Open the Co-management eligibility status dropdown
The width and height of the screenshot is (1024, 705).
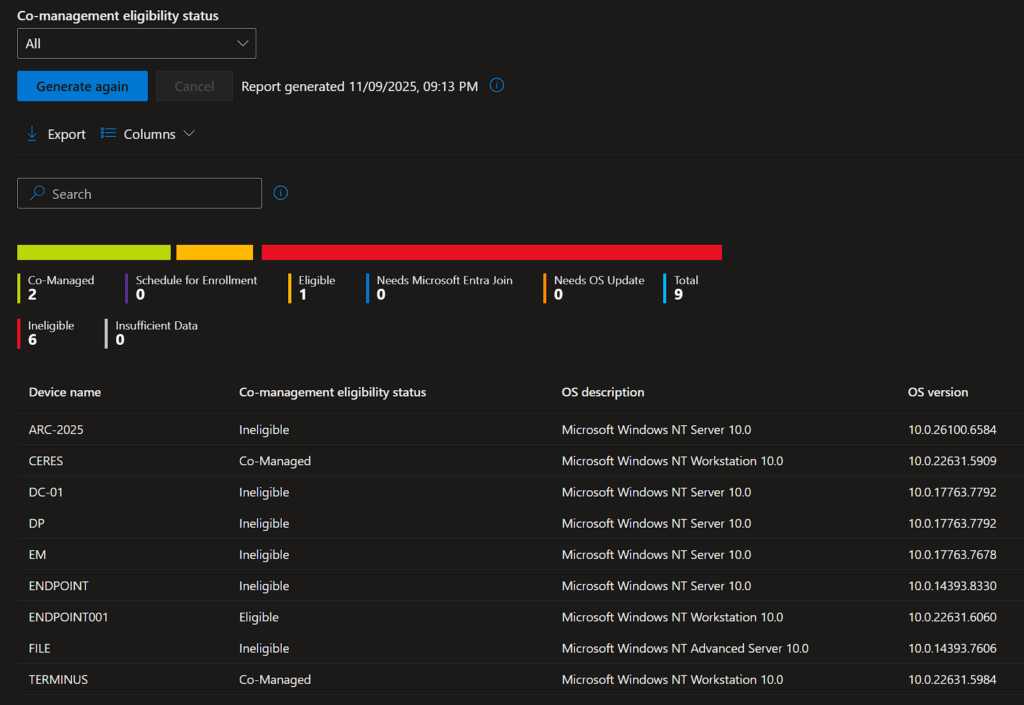click(137, 44)
